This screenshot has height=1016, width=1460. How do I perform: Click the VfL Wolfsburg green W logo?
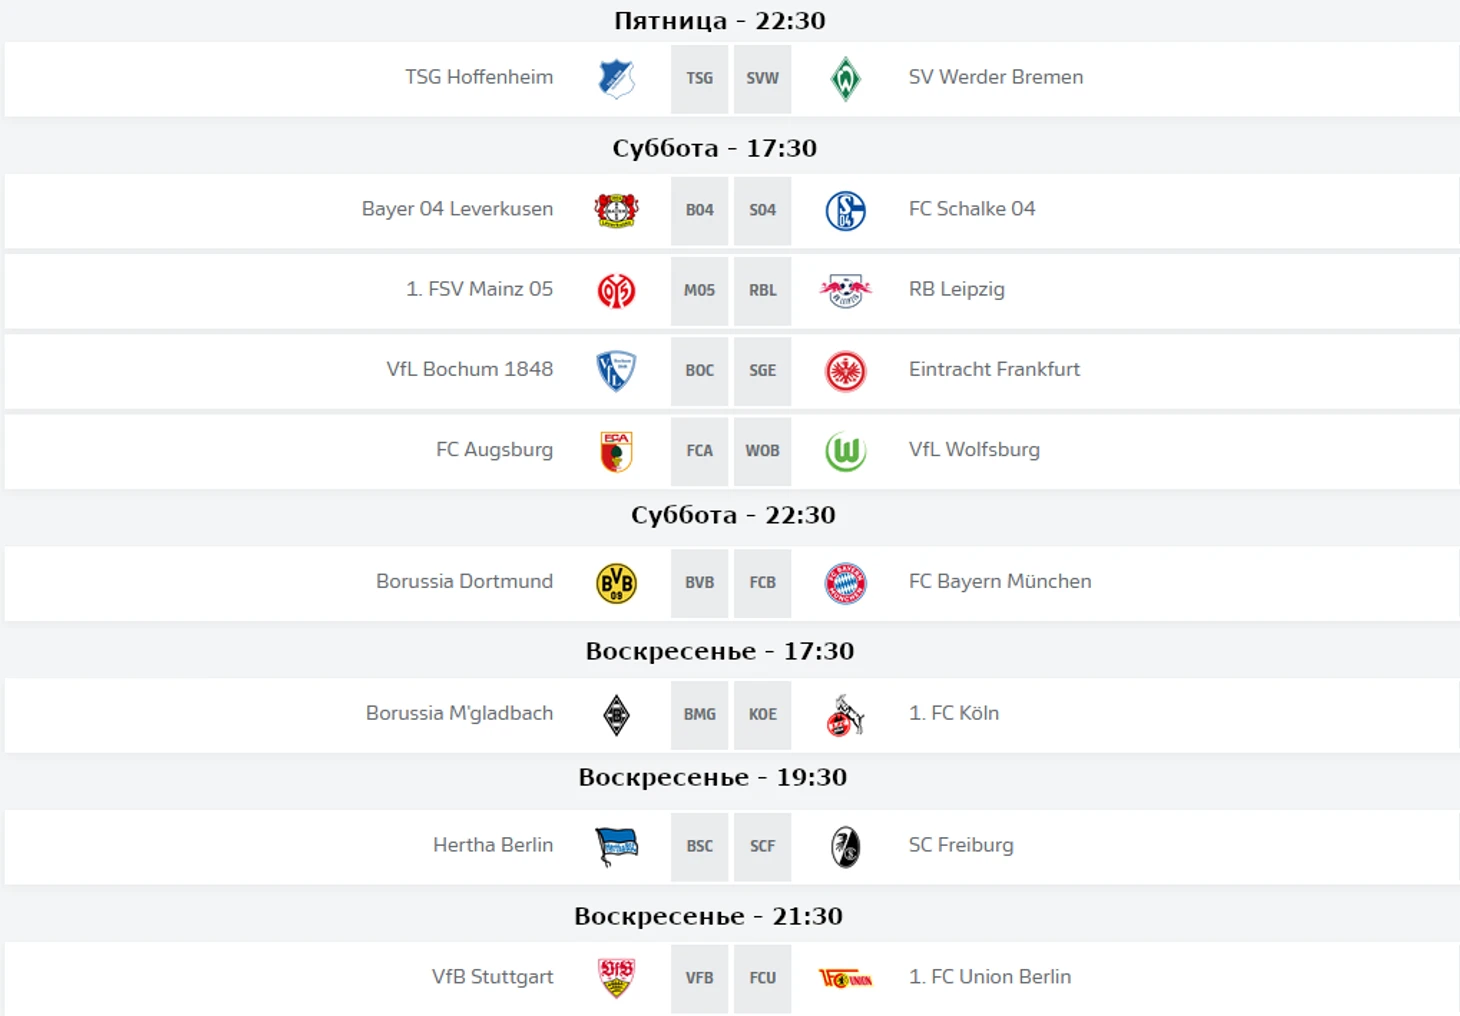(845, 451)
